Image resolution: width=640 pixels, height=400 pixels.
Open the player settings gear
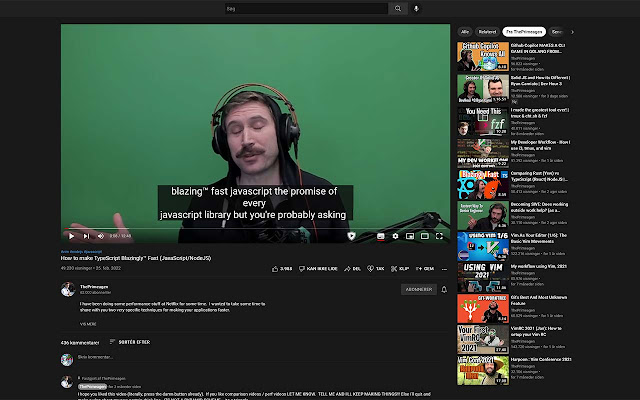[395, 236]
